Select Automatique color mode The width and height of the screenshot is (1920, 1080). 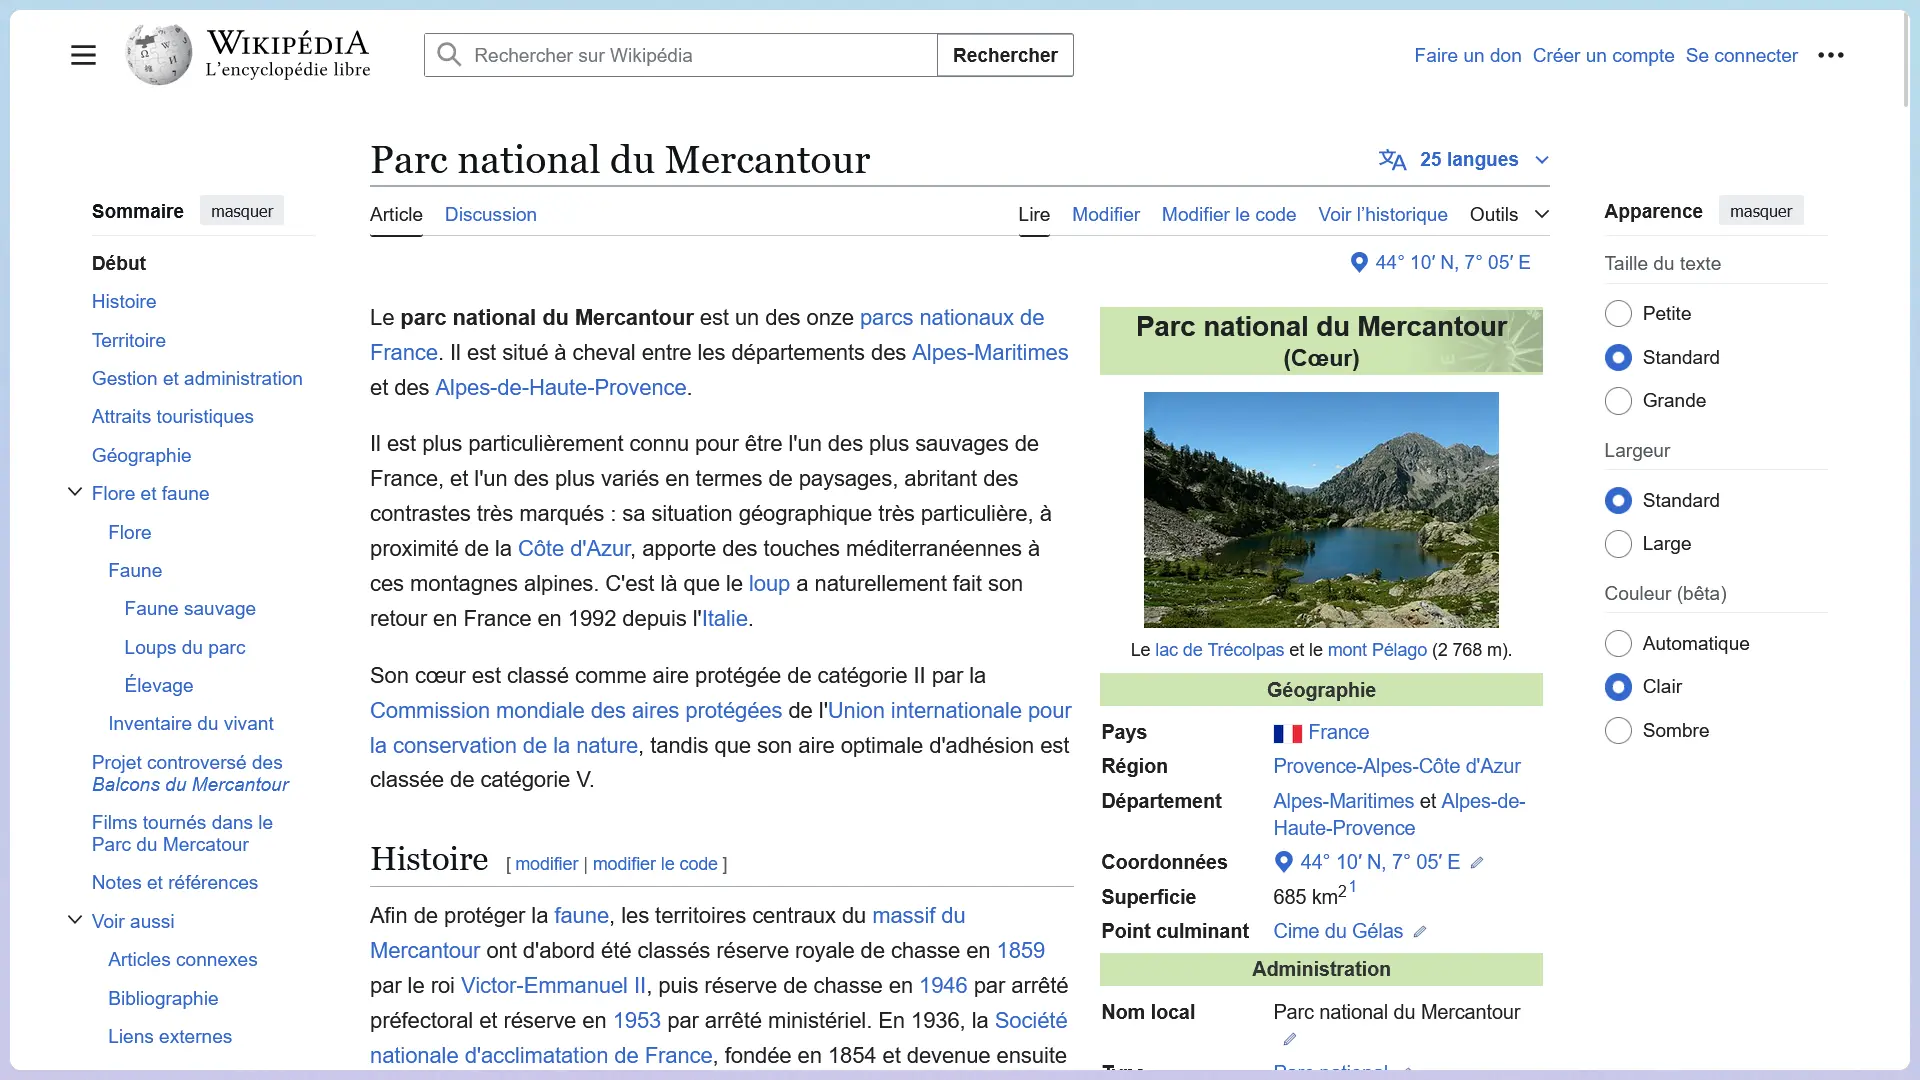point(1618,644)
